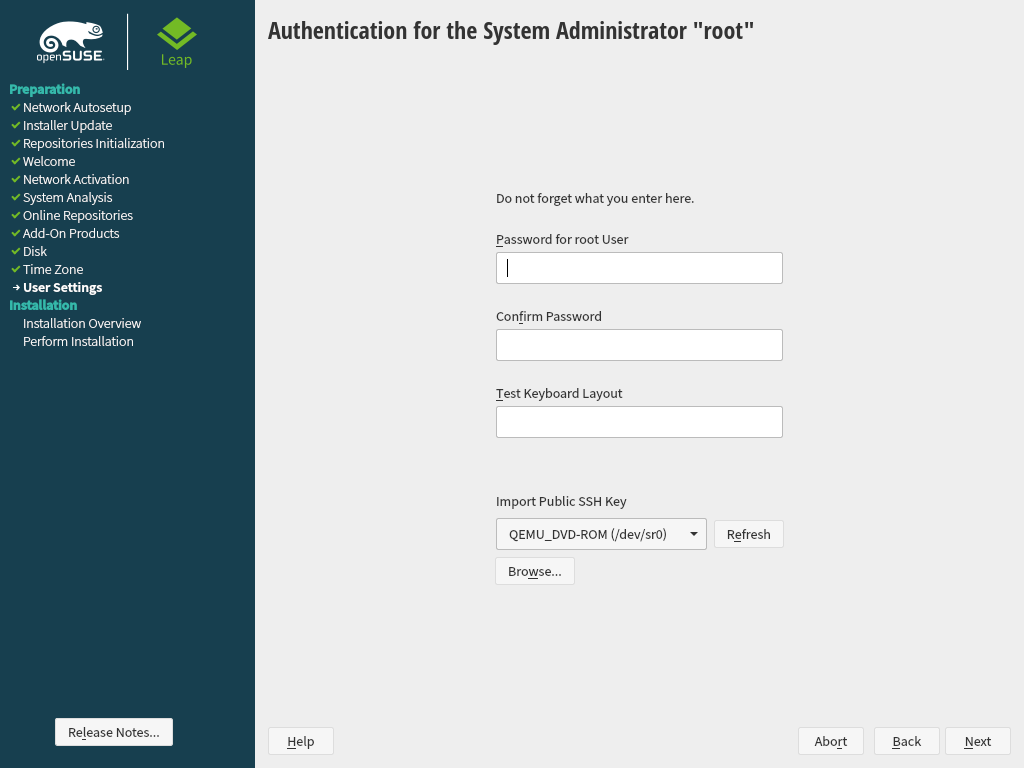
Task: Click the checkmark beside System Analysis
Action: (x=16, y=197)
